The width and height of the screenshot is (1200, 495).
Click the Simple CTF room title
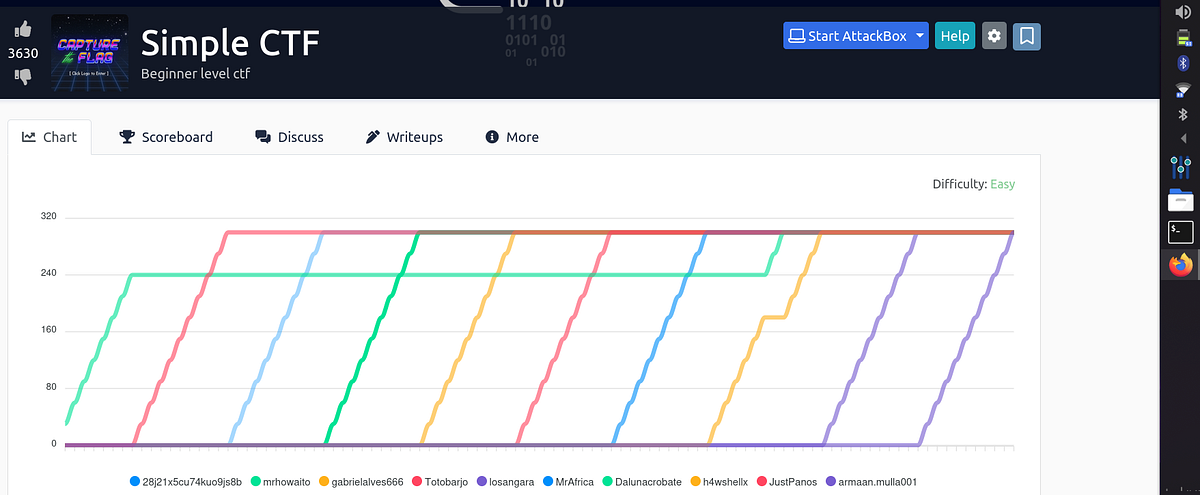tap(230, 42)
